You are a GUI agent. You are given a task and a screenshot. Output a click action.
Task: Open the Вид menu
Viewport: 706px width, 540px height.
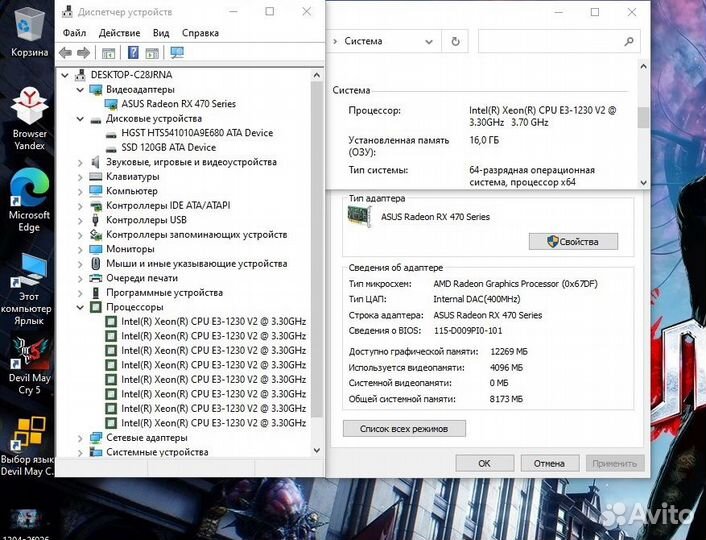(x=161, y=33)
